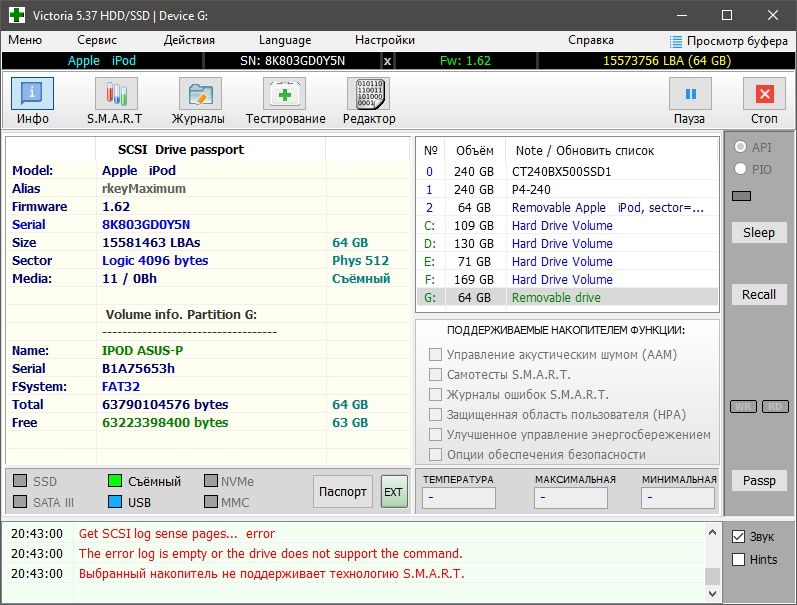Open the Редактор hex editor panel
The width and height of the screenshot is (797, 605).
click(x=369, y=94)
